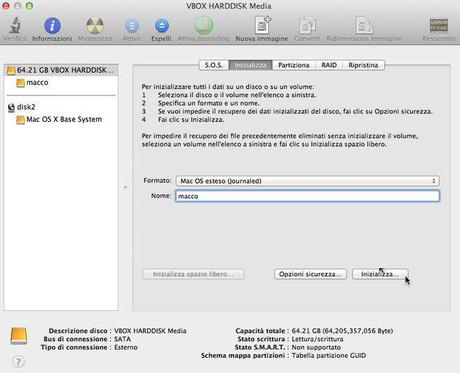Switch to the Partiziona tab
The height and width of the screenshot is (373, 460).
[294, 65]
